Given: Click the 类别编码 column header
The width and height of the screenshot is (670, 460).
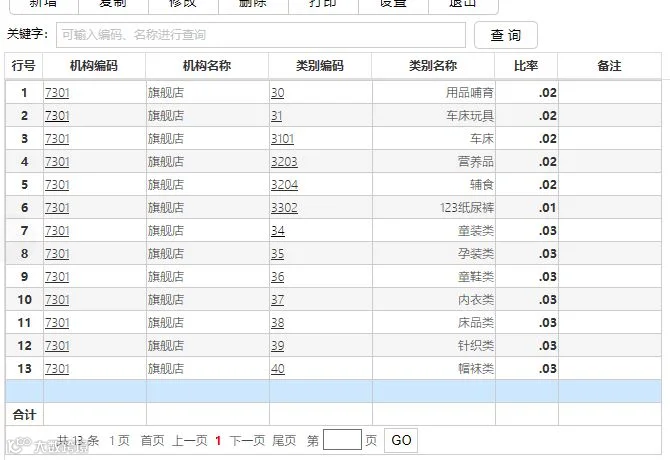Looking at the screenshot, I should coord(320,66).
